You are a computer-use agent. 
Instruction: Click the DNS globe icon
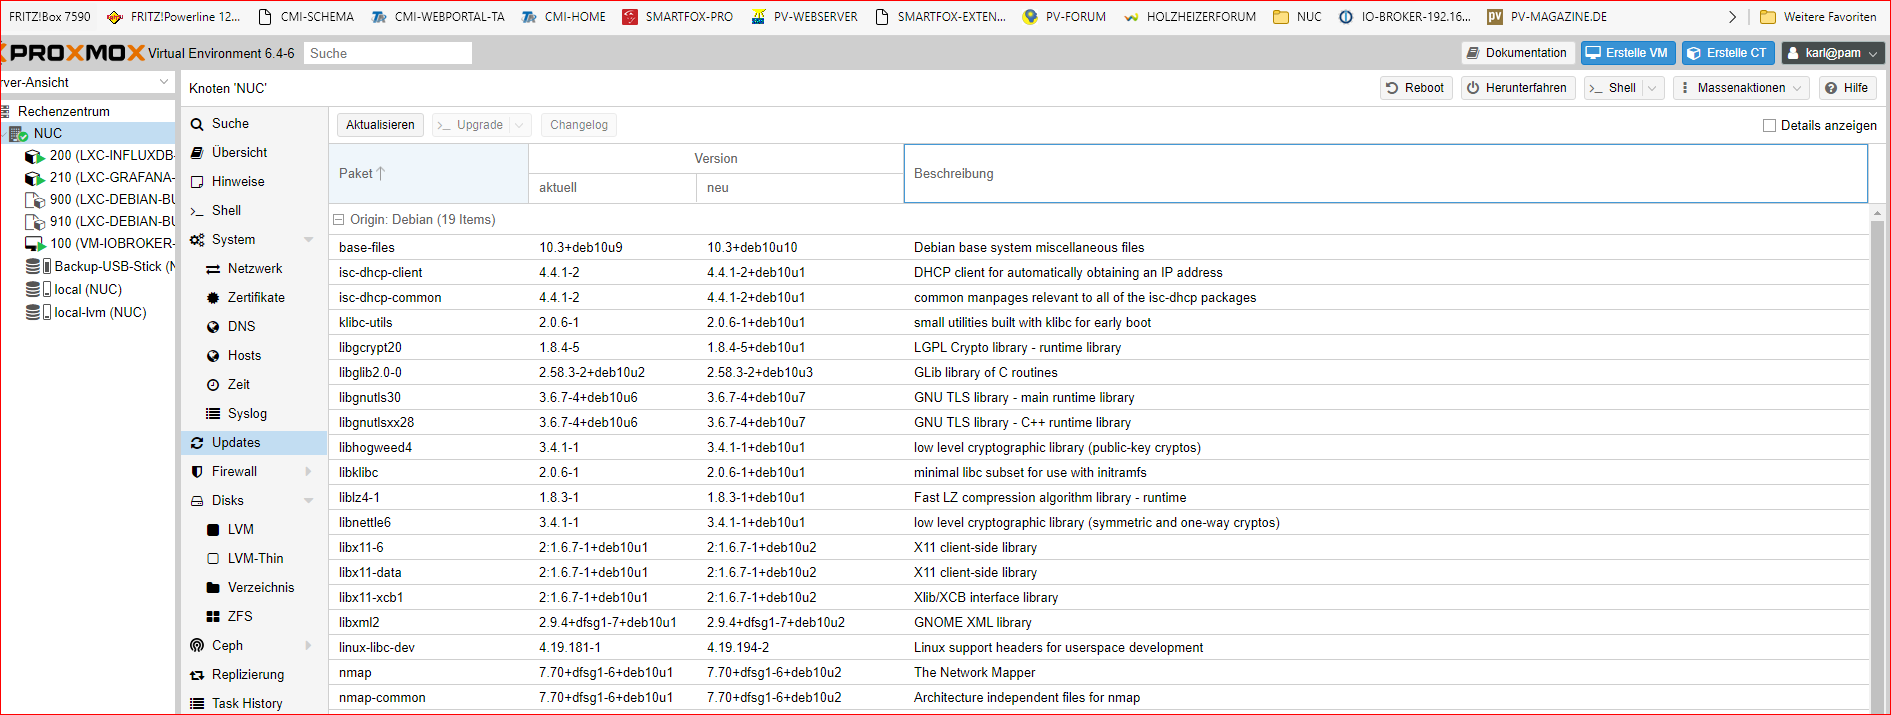(x=213, y=327)
